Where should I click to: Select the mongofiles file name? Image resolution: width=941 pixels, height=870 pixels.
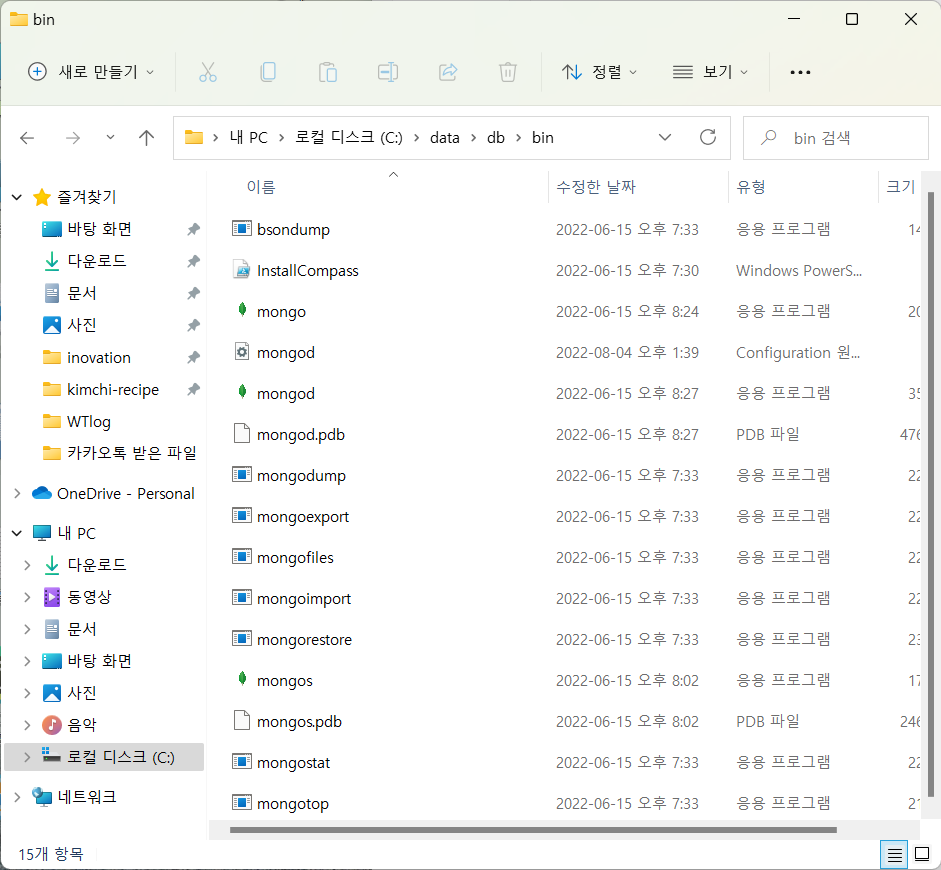click(x=295, y=557)
